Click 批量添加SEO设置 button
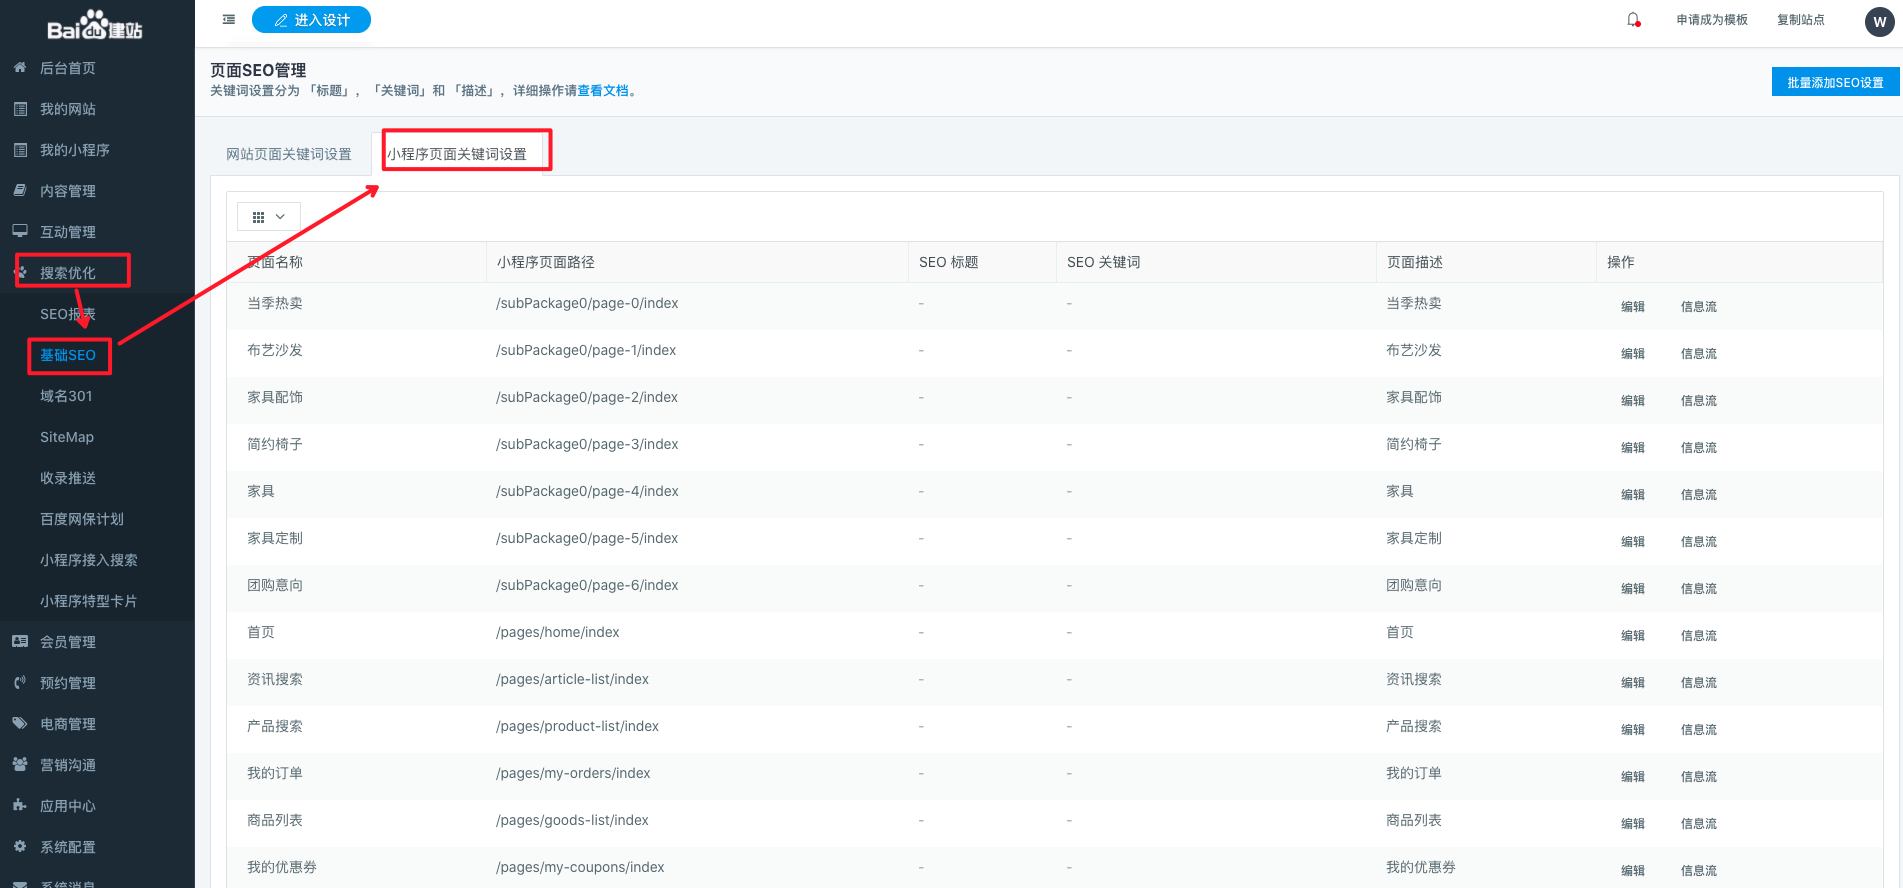Screen dimensions: 1903x888 click(1834, 83)
